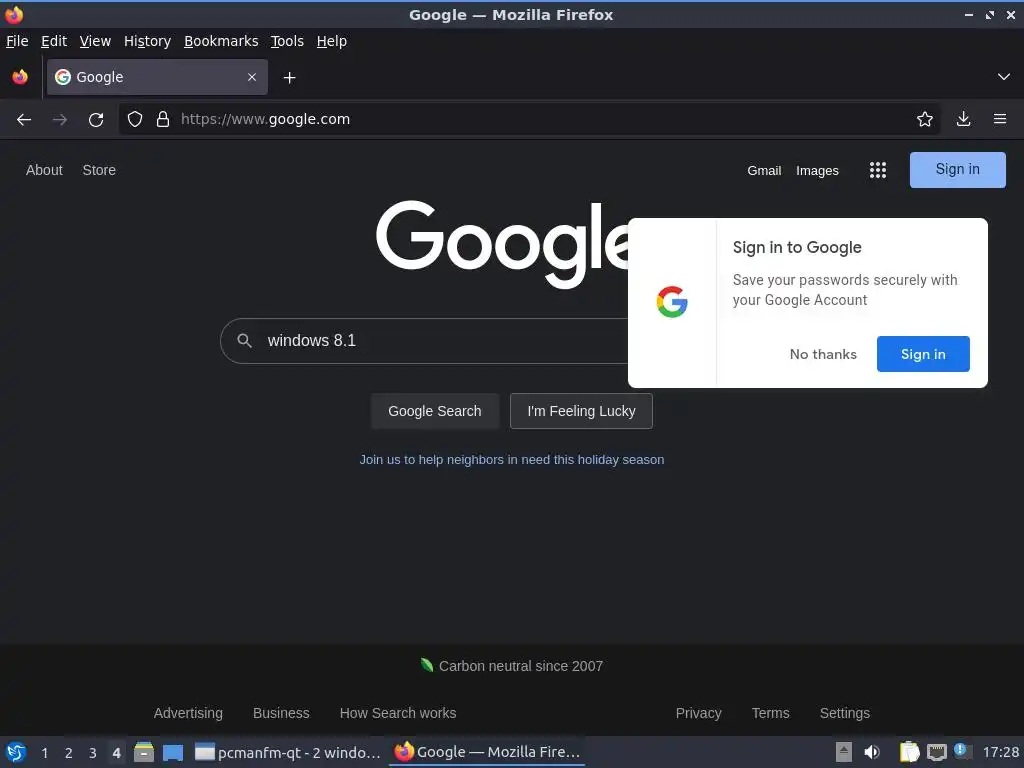This screenshot has height=768, width=1024.
Task: Click Sign in at page top right
Action: point(957,170)
